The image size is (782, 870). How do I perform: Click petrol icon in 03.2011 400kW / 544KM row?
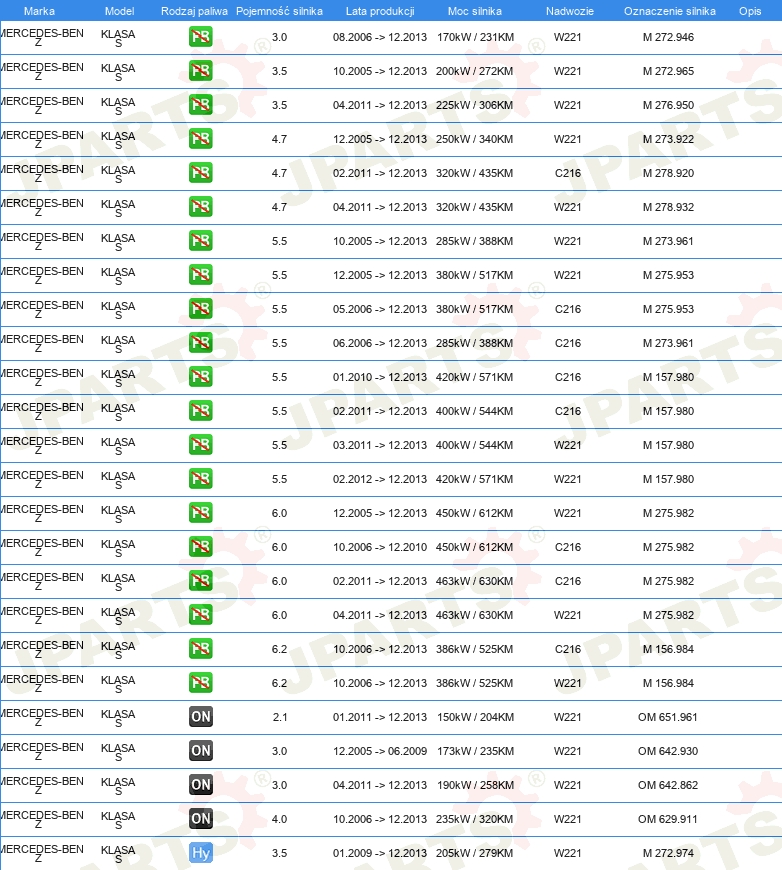200,445
